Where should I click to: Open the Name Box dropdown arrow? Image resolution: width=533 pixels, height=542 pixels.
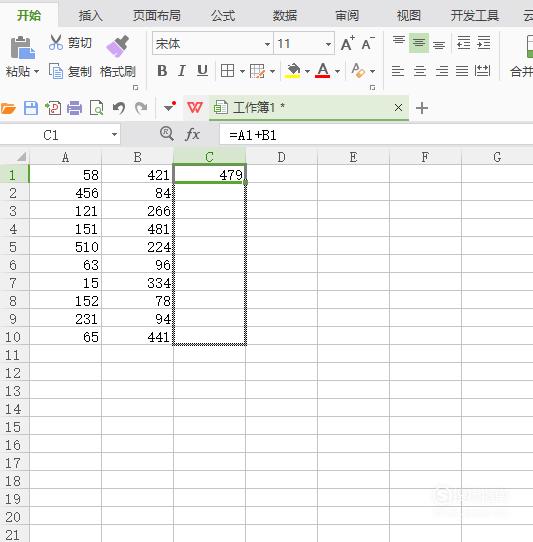click(x=114, y=135)
